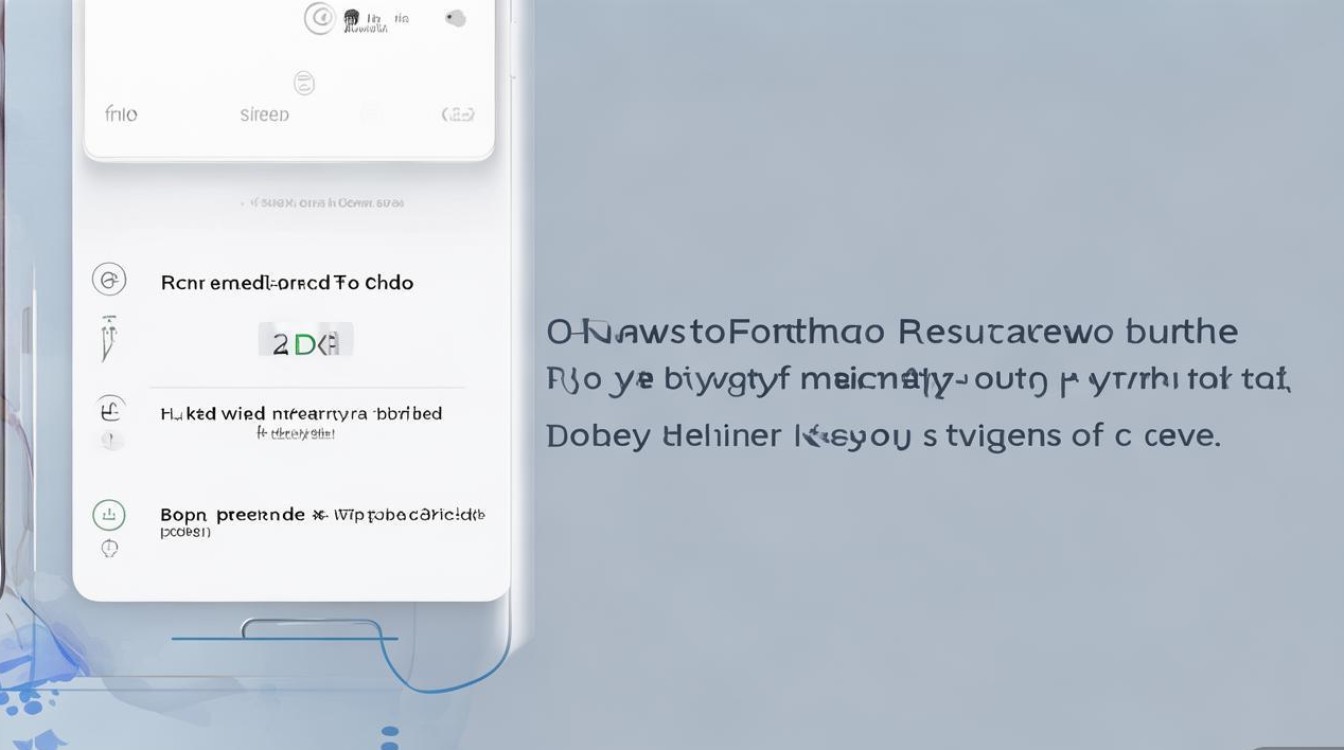Click the 'Dobey Hehiner' text line on right
Screen dimensions: 1344x750
click(x=882, y=436)
